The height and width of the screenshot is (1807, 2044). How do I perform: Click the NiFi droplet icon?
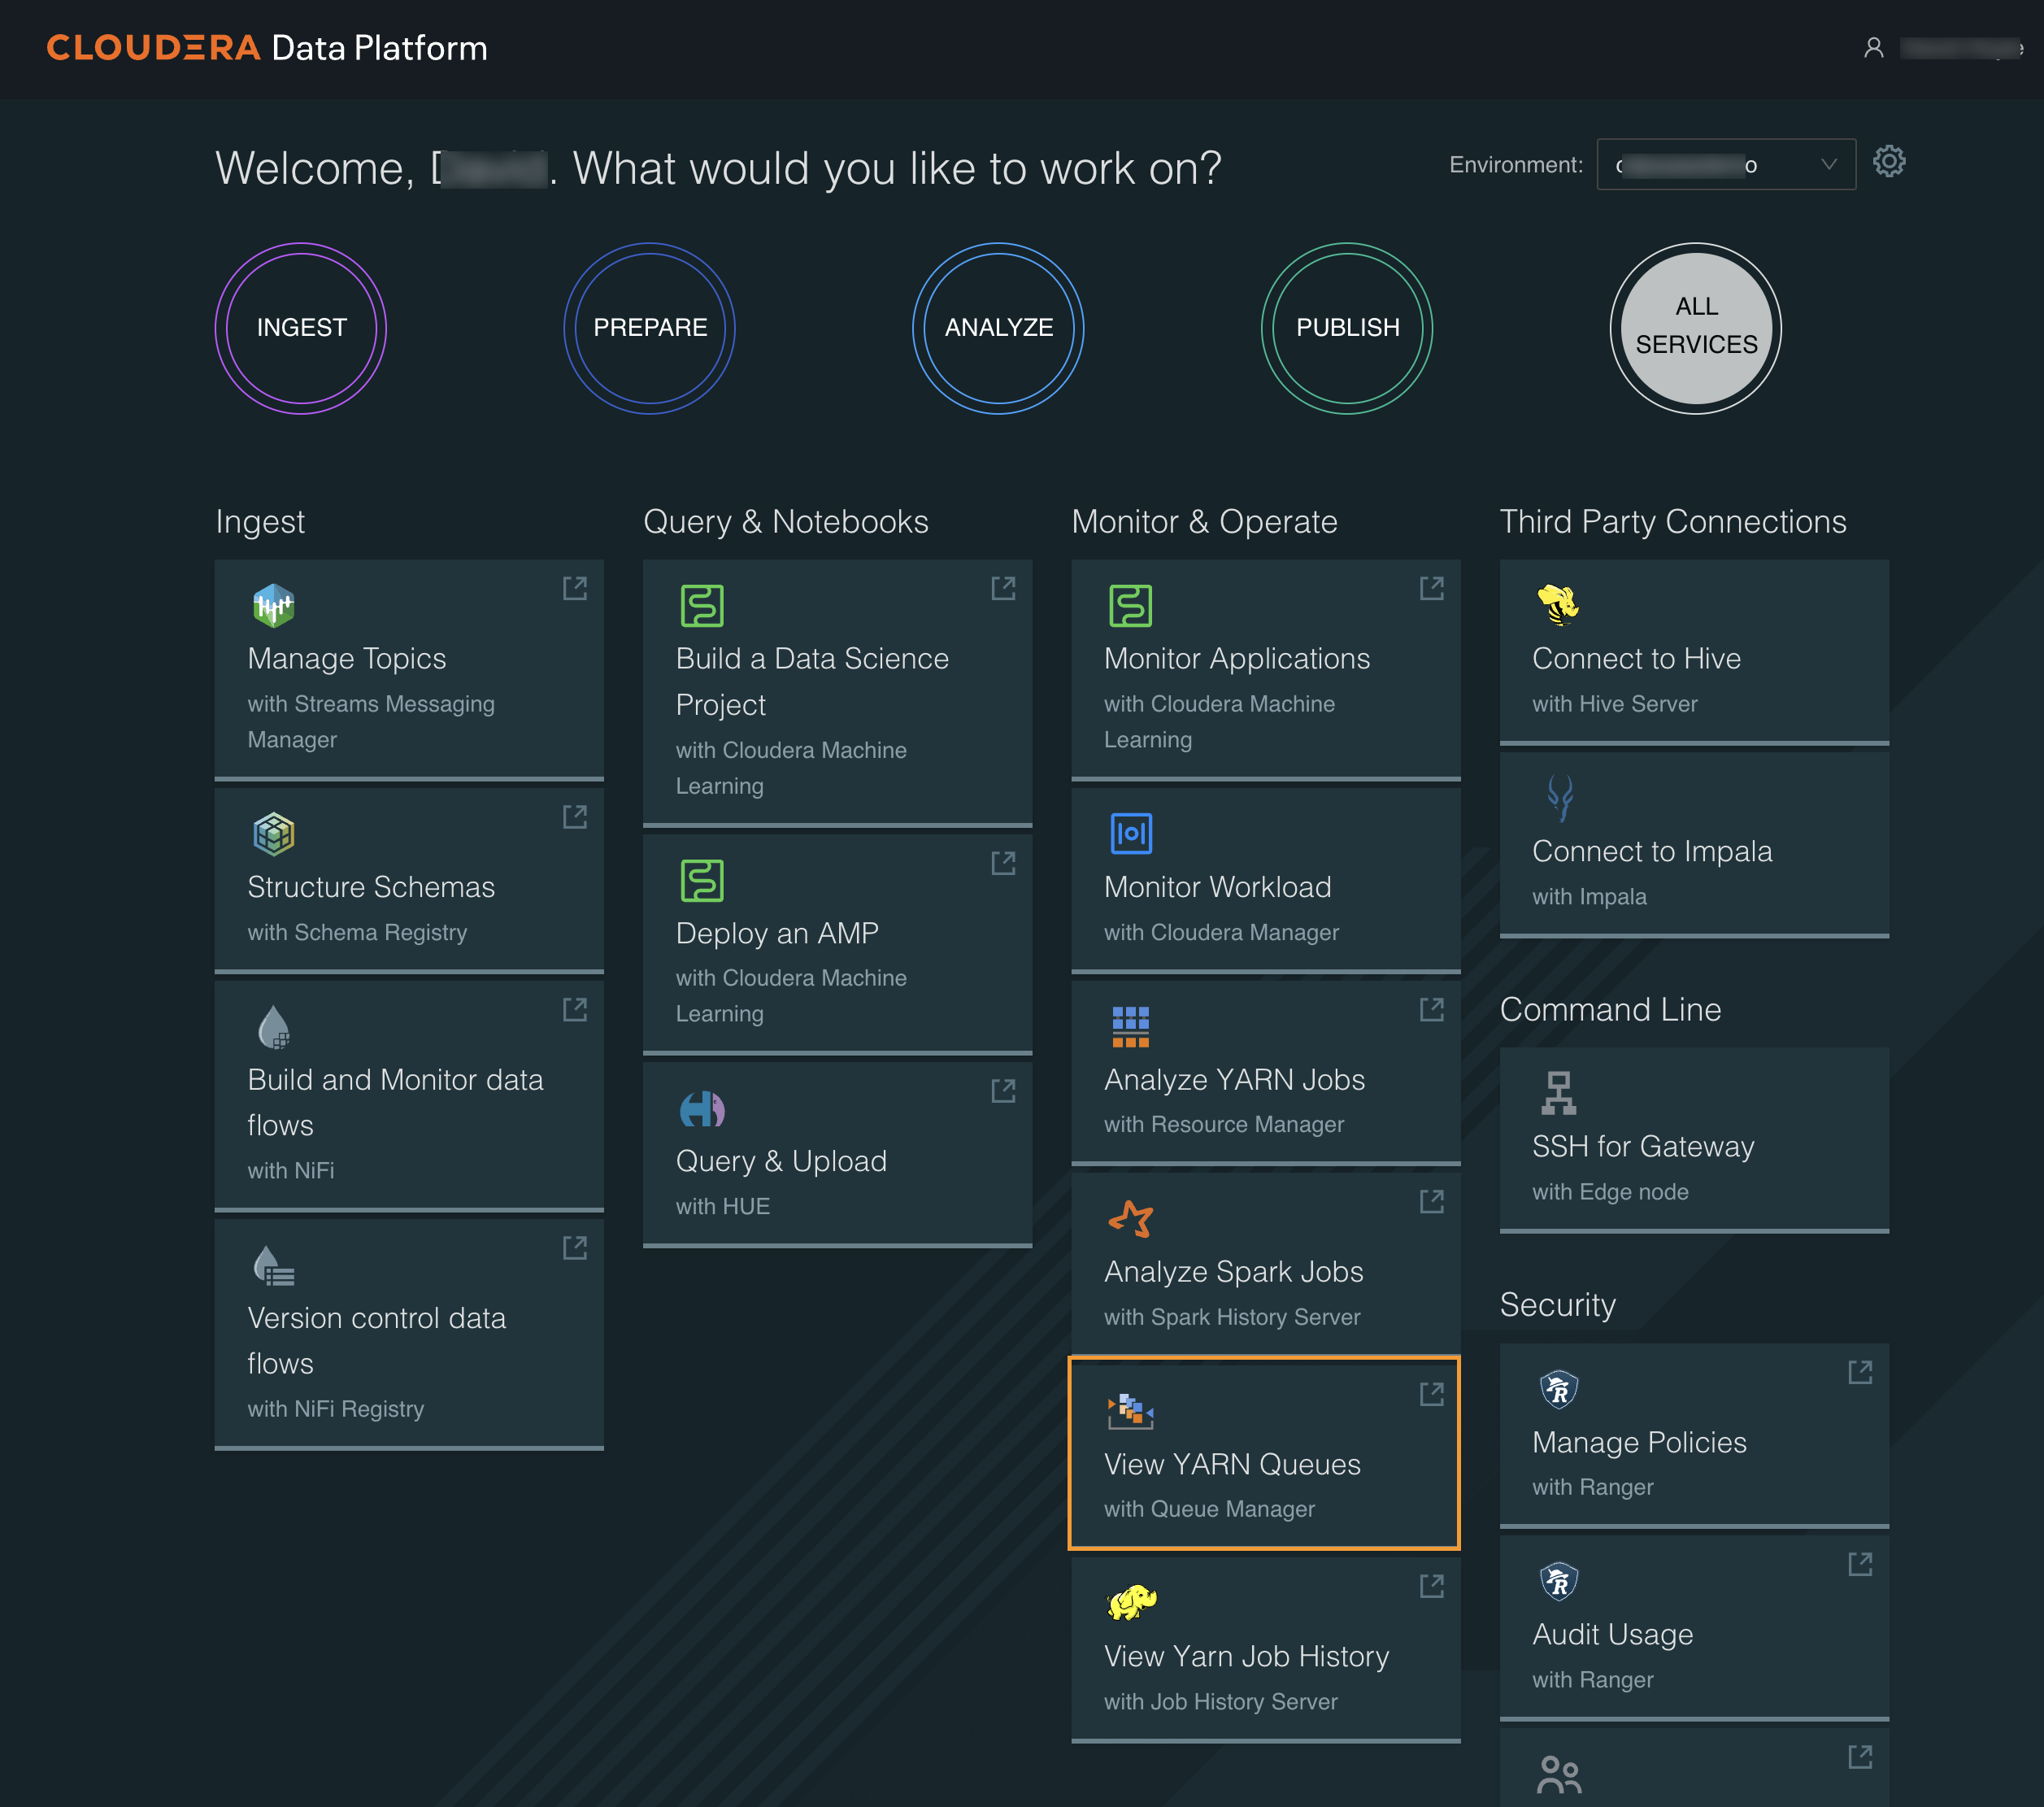tap(273, 1027)
